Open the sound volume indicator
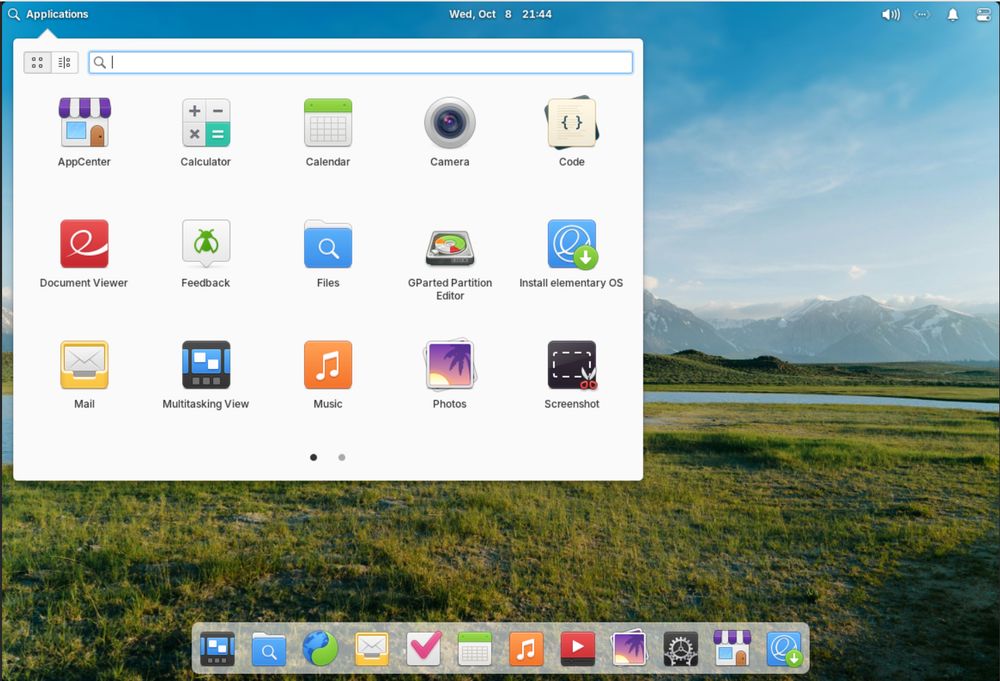Screen dimensions: 1000x681 890,14
